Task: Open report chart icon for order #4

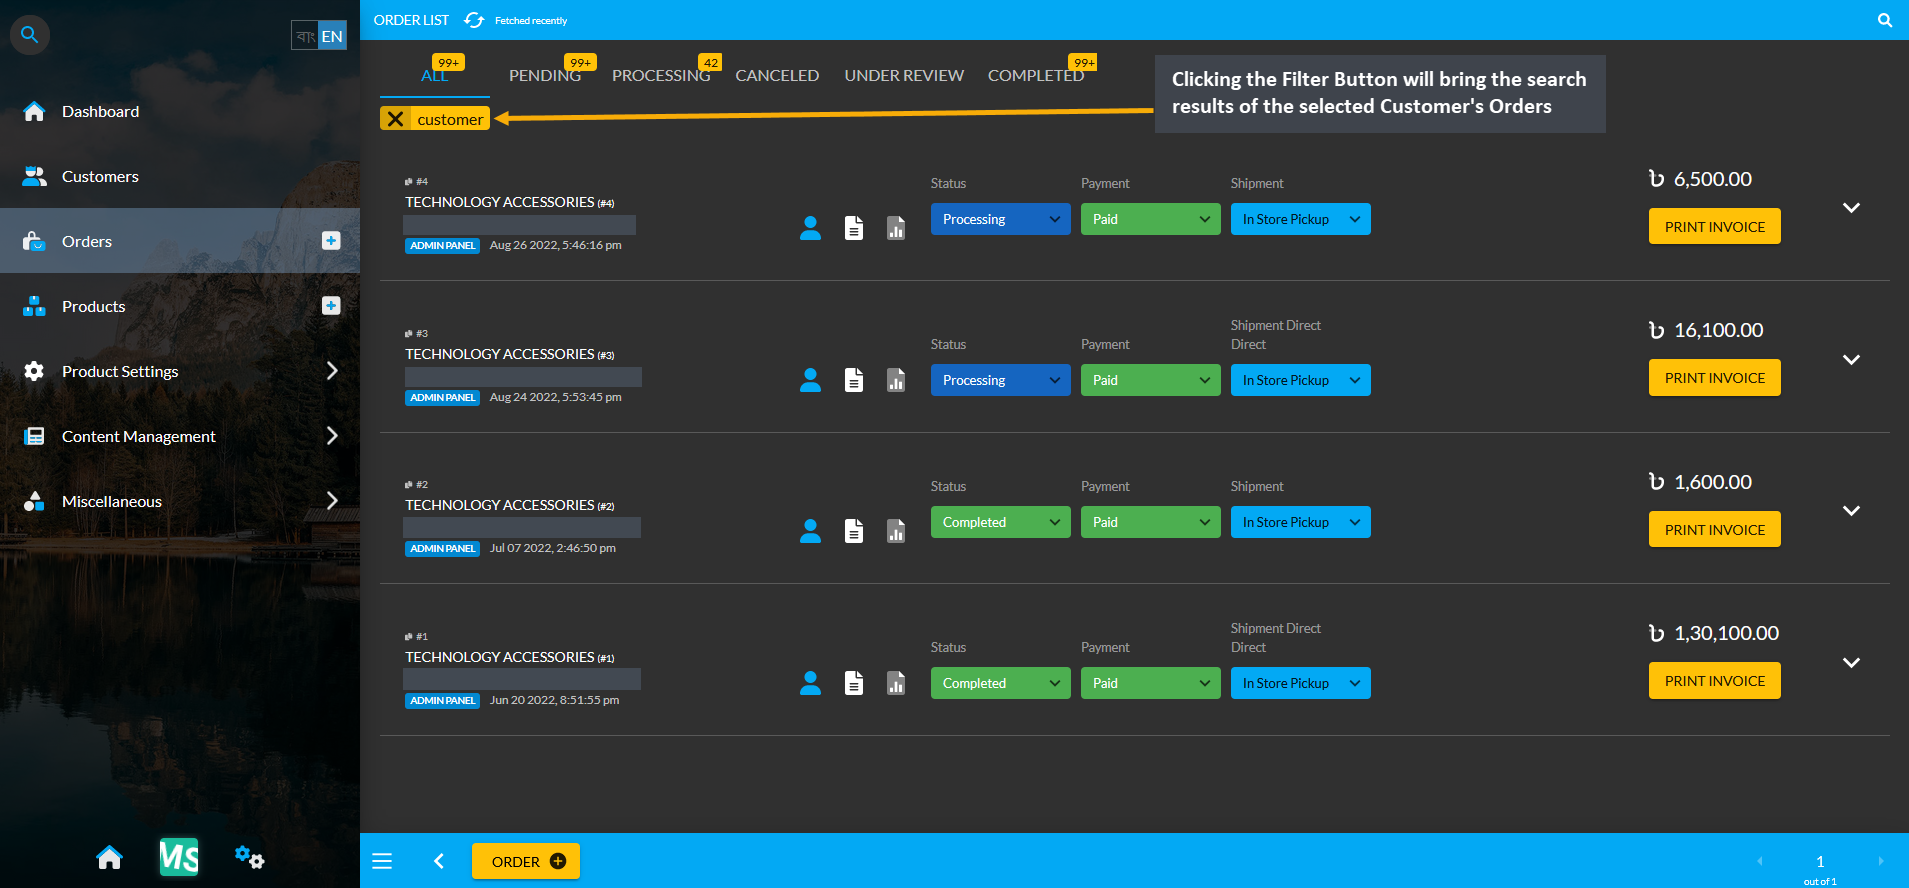Action: click(x=896, y=229)
